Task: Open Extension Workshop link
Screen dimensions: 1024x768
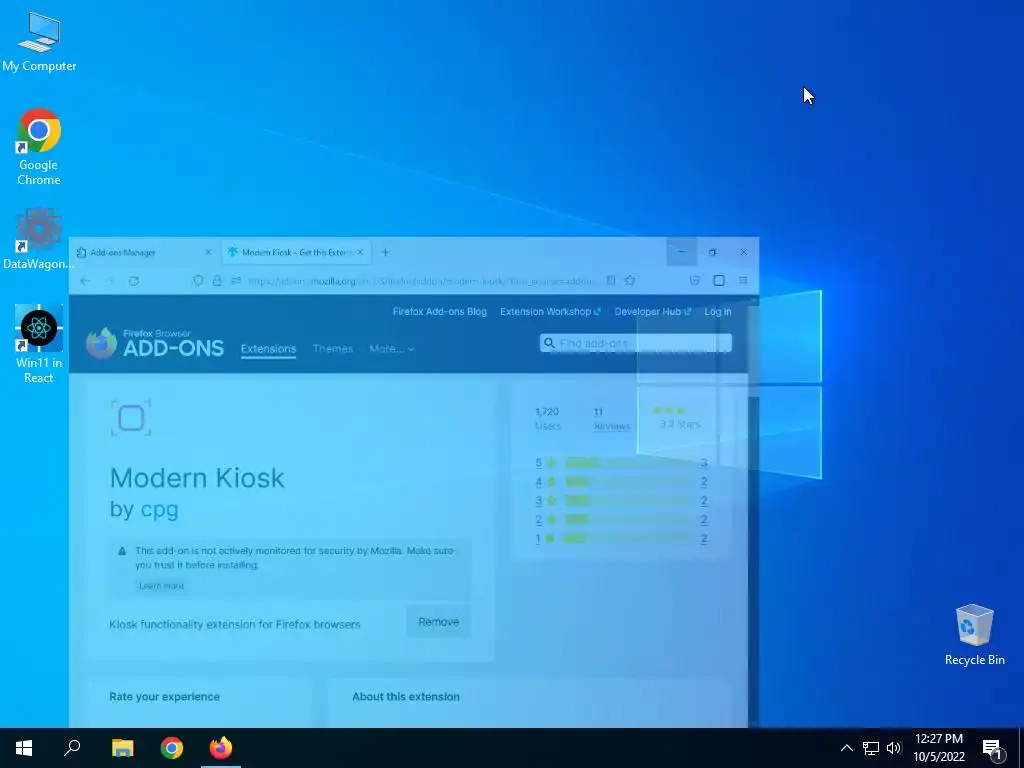Action: (550, 312)
